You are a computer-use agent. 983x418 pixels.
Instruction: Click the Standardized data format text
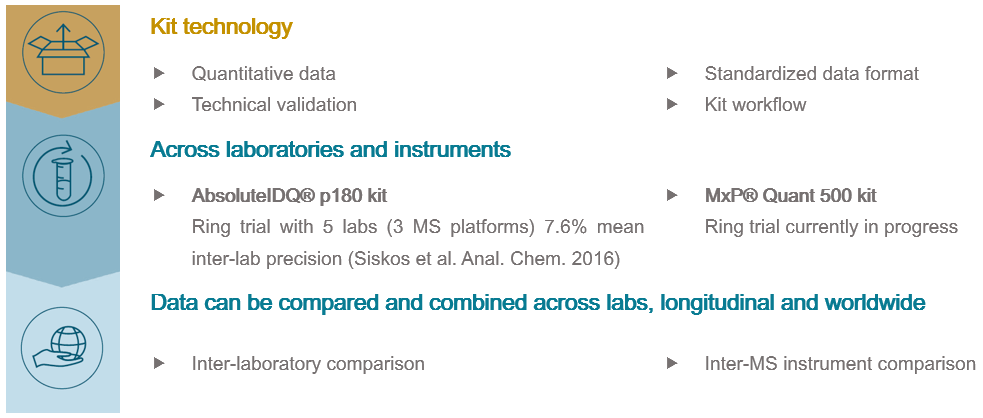click(x=811, y=74)
